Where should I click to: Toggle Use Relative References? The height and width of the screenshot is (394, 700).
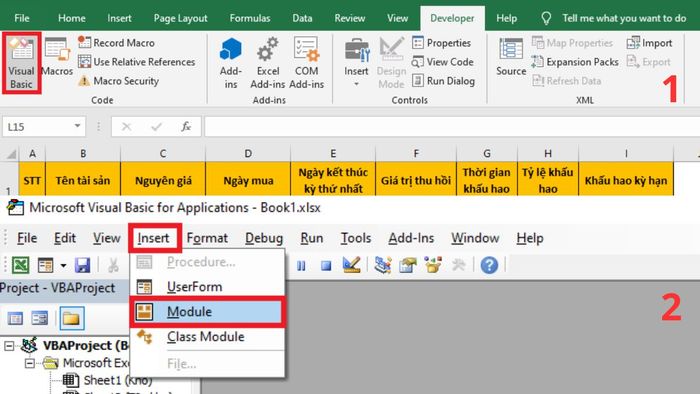(x=137, y=62)
